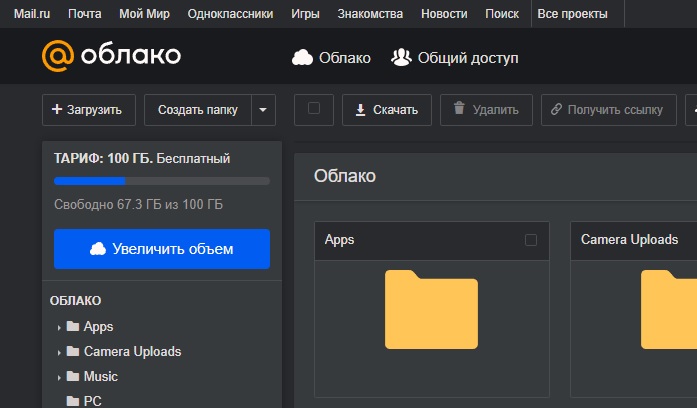The width and height of the screenshot is (697, 408).
Task: Open Мой Мир in the top bar
Action: point(144,14)
